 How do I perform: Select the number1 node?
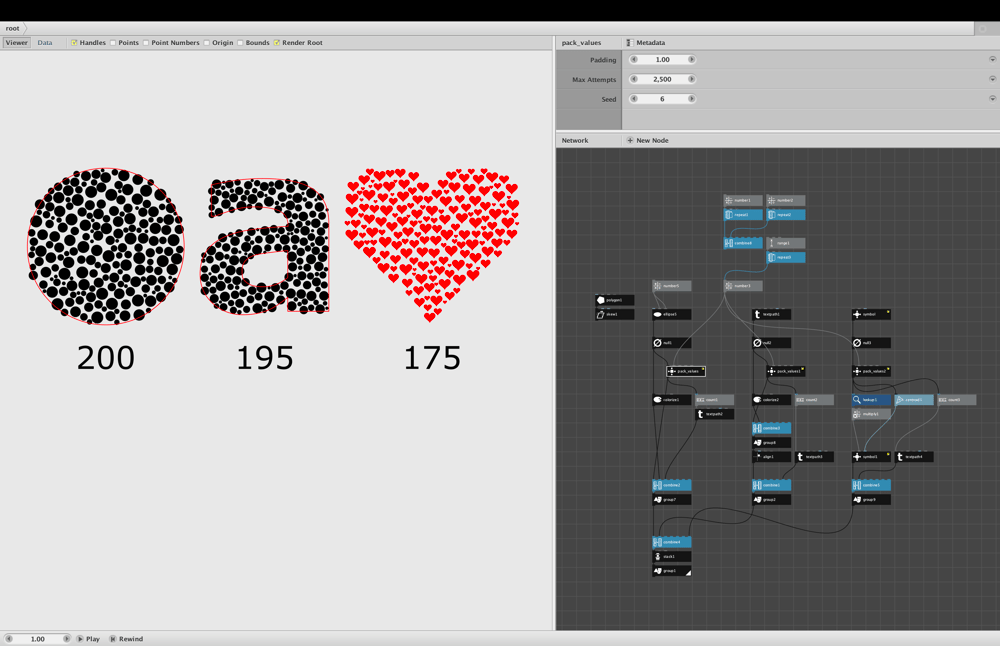(743, 200)
